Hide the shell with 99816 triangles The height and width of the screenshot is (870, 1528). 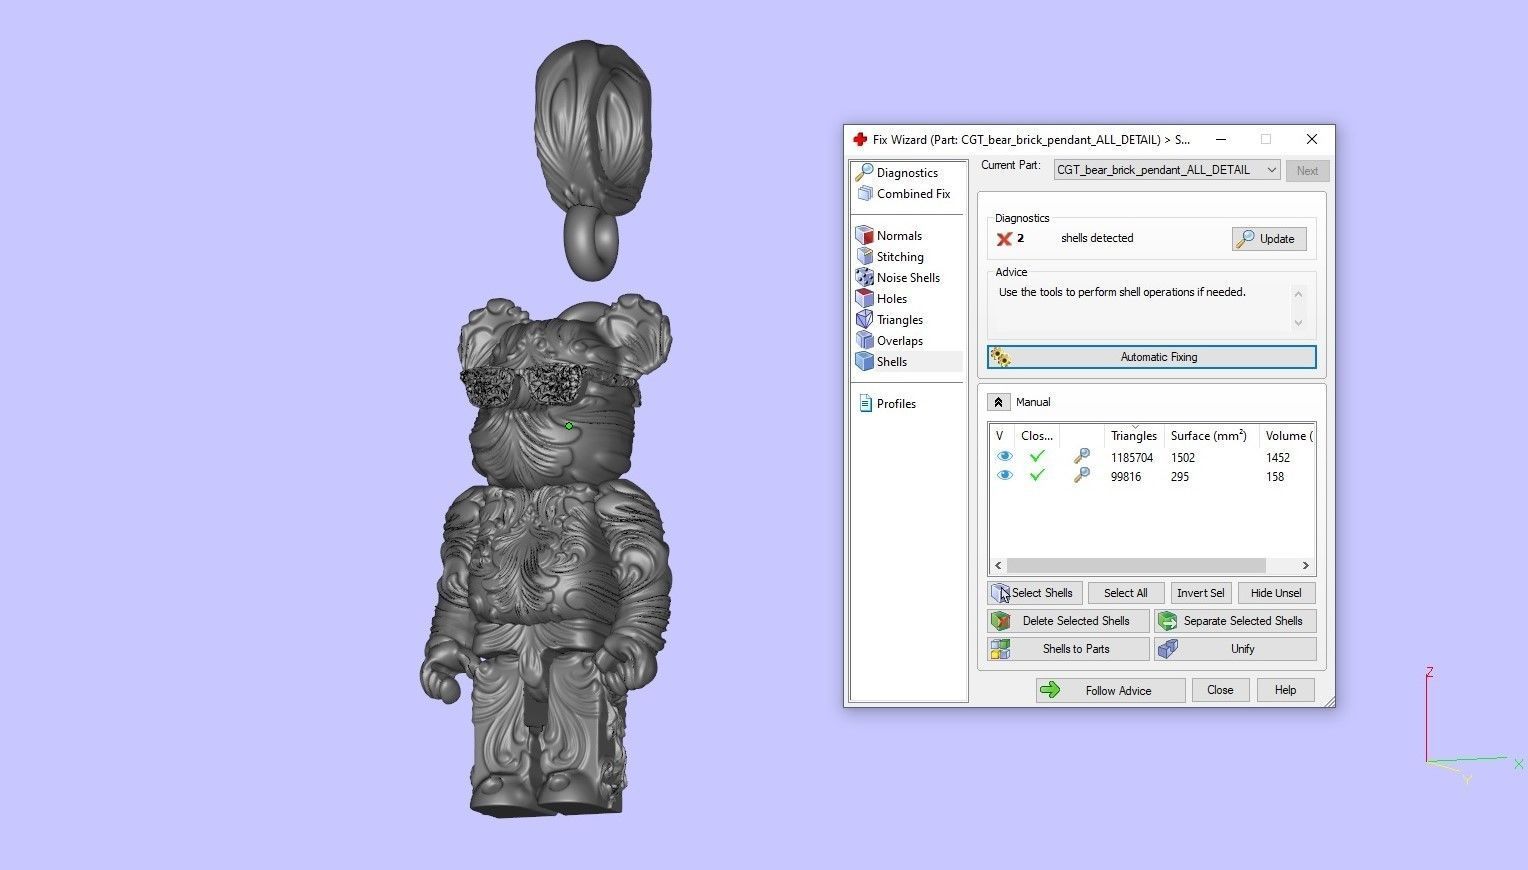click(1004, 476)
